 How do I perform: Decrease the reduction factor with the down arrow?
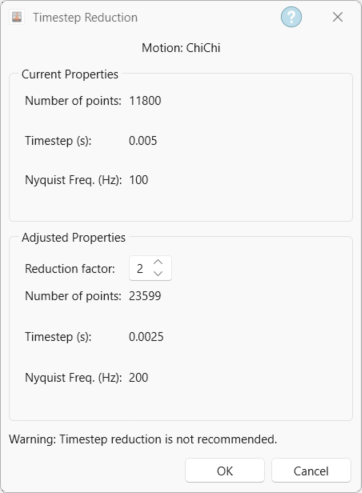158,274
